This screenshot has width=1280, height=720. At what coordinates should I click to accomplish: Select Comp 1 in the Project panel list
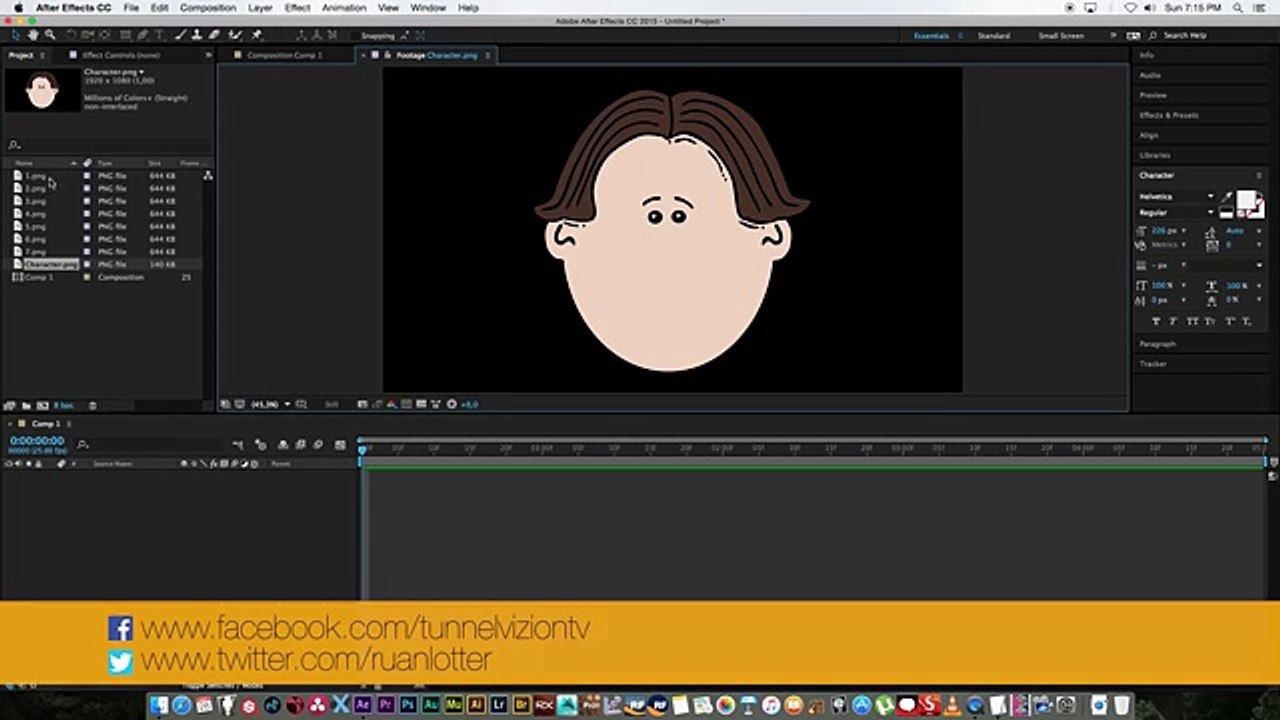[39, 277]
